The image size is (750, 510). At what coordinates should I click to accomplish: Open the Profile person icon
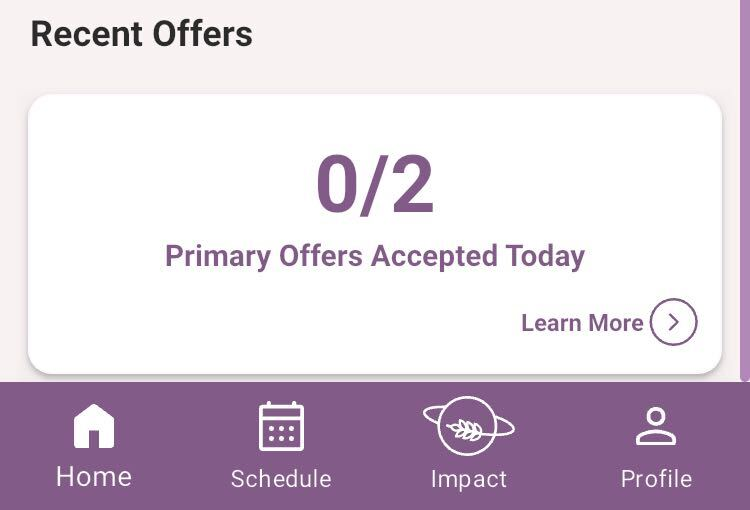point(656,426)
